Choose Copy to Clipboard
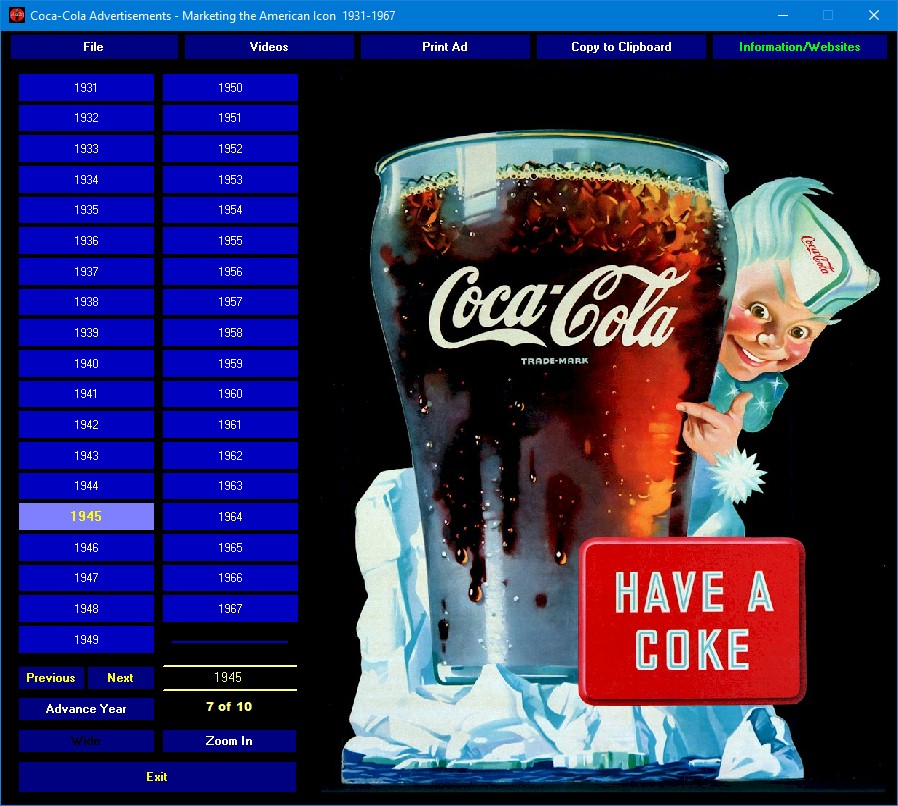898x806 pixels. pos(621,47)
